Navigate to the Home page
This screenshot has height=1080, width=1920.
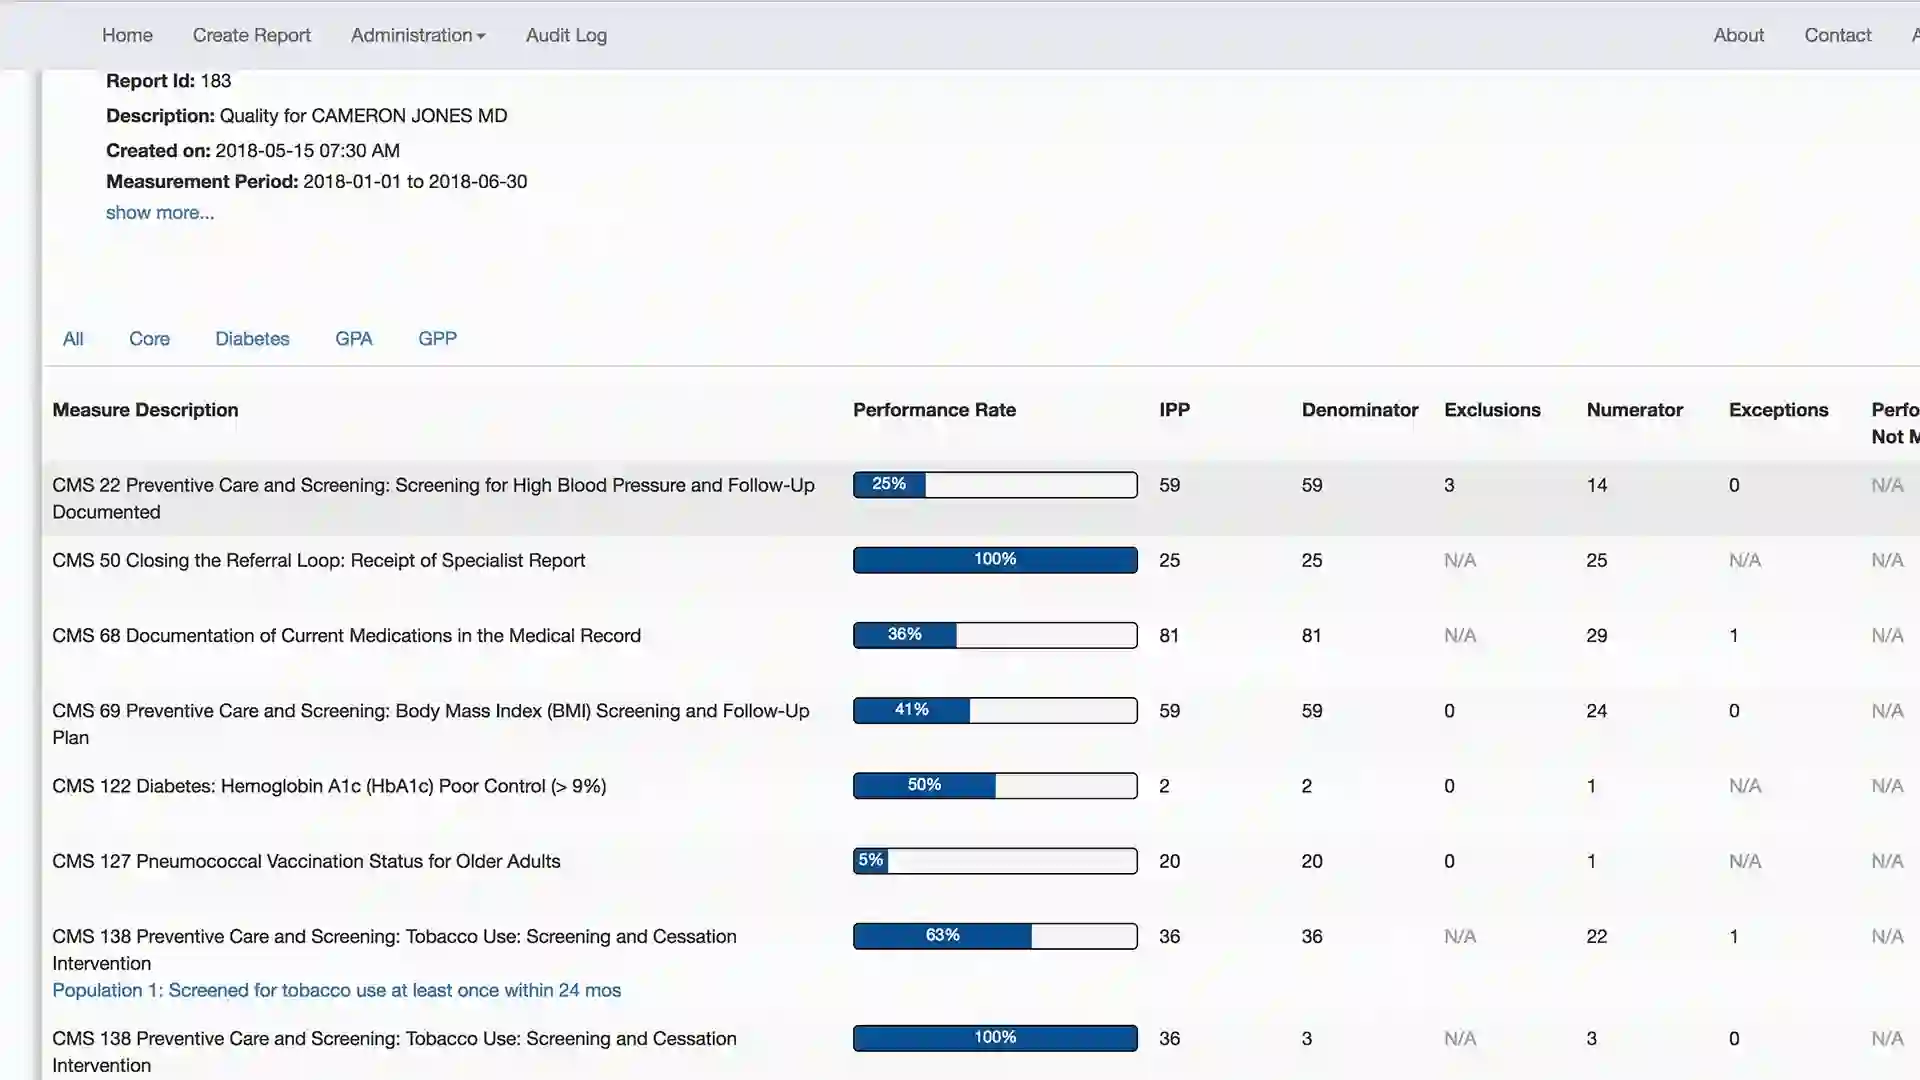pyautogui.click(x=127, y=35)
